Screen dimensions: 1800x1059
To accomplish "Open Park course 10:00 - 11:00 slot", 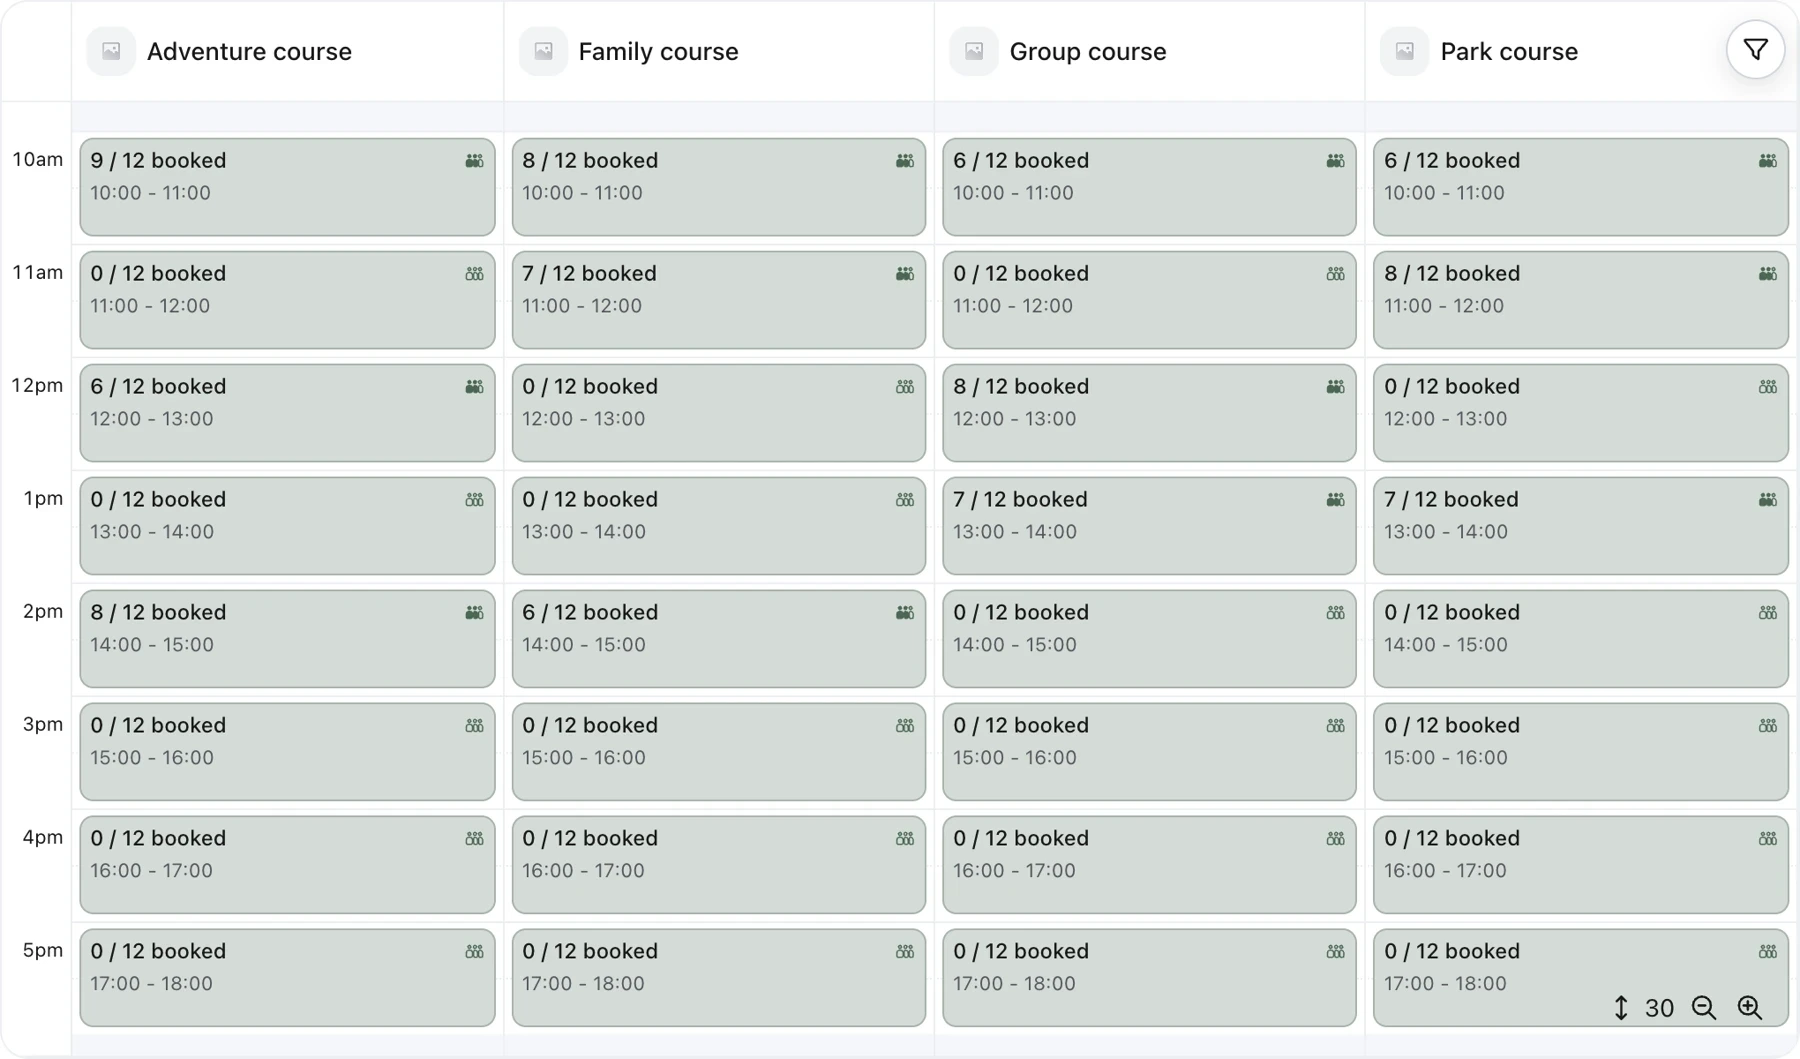I will (x=1581, y=187).
